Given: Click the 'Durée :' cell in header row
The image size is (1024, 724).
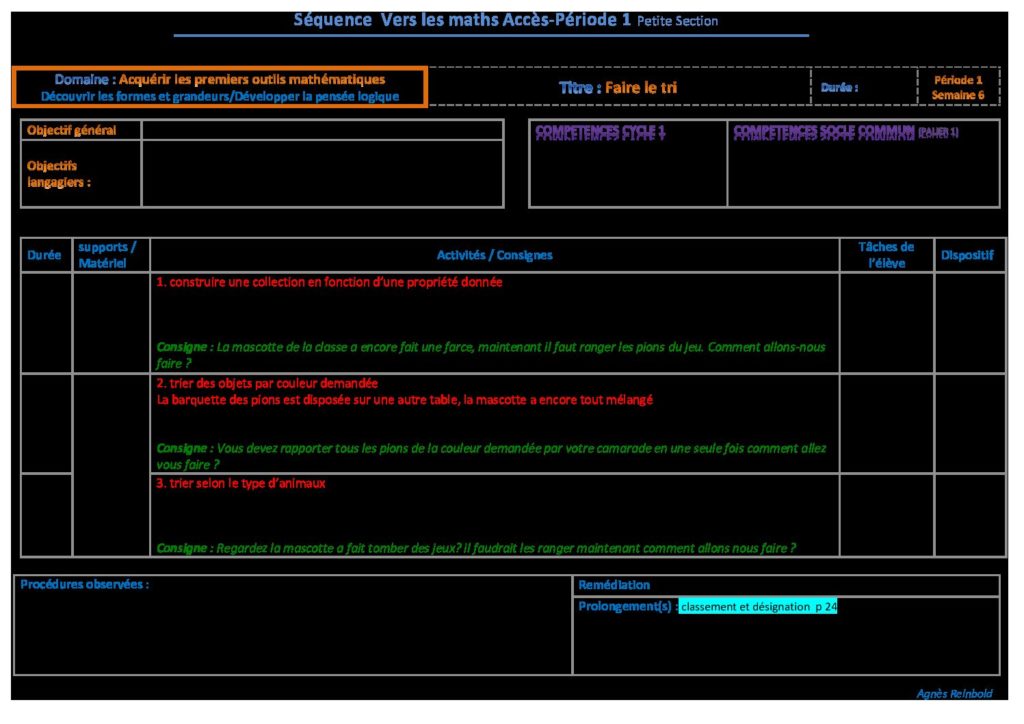Looking at the screenshot, I should click(x=861, y=88).
